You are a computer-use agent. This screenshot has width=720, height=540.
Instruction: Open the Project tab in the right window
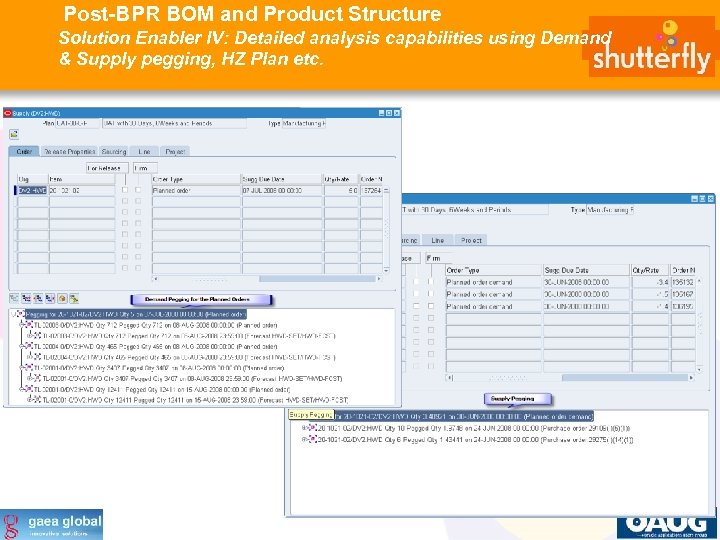coord(471,240)
